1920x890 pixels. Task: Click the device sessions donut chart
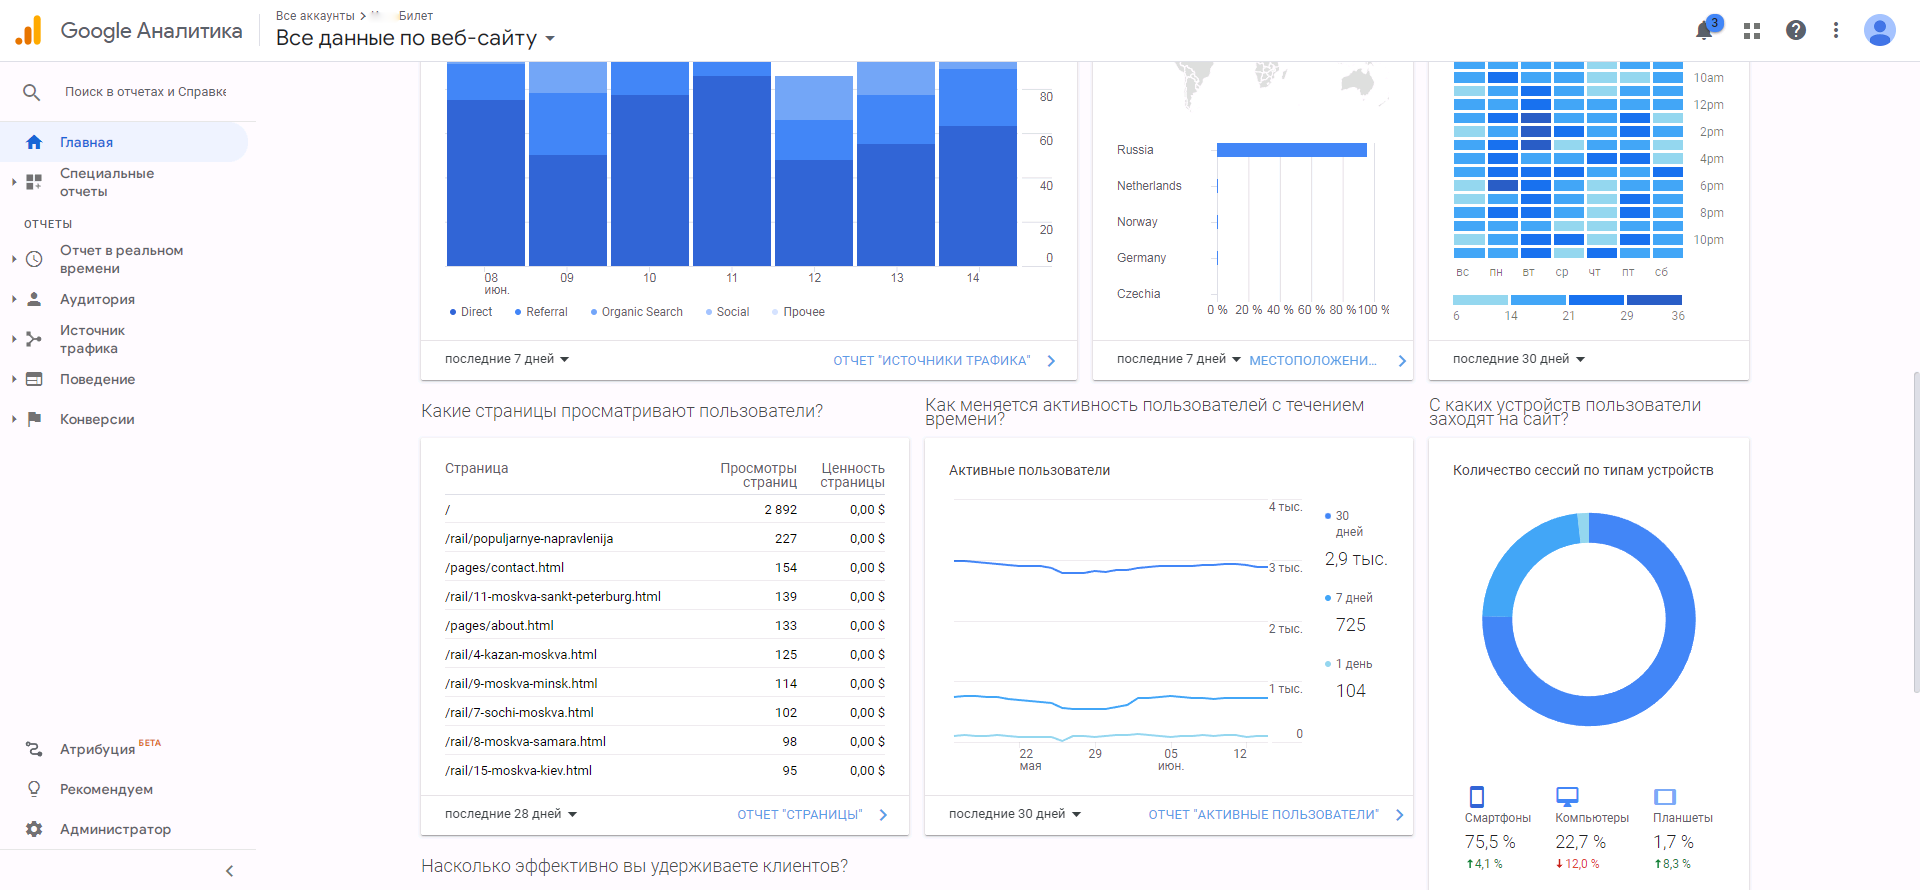coord(1589,620)
